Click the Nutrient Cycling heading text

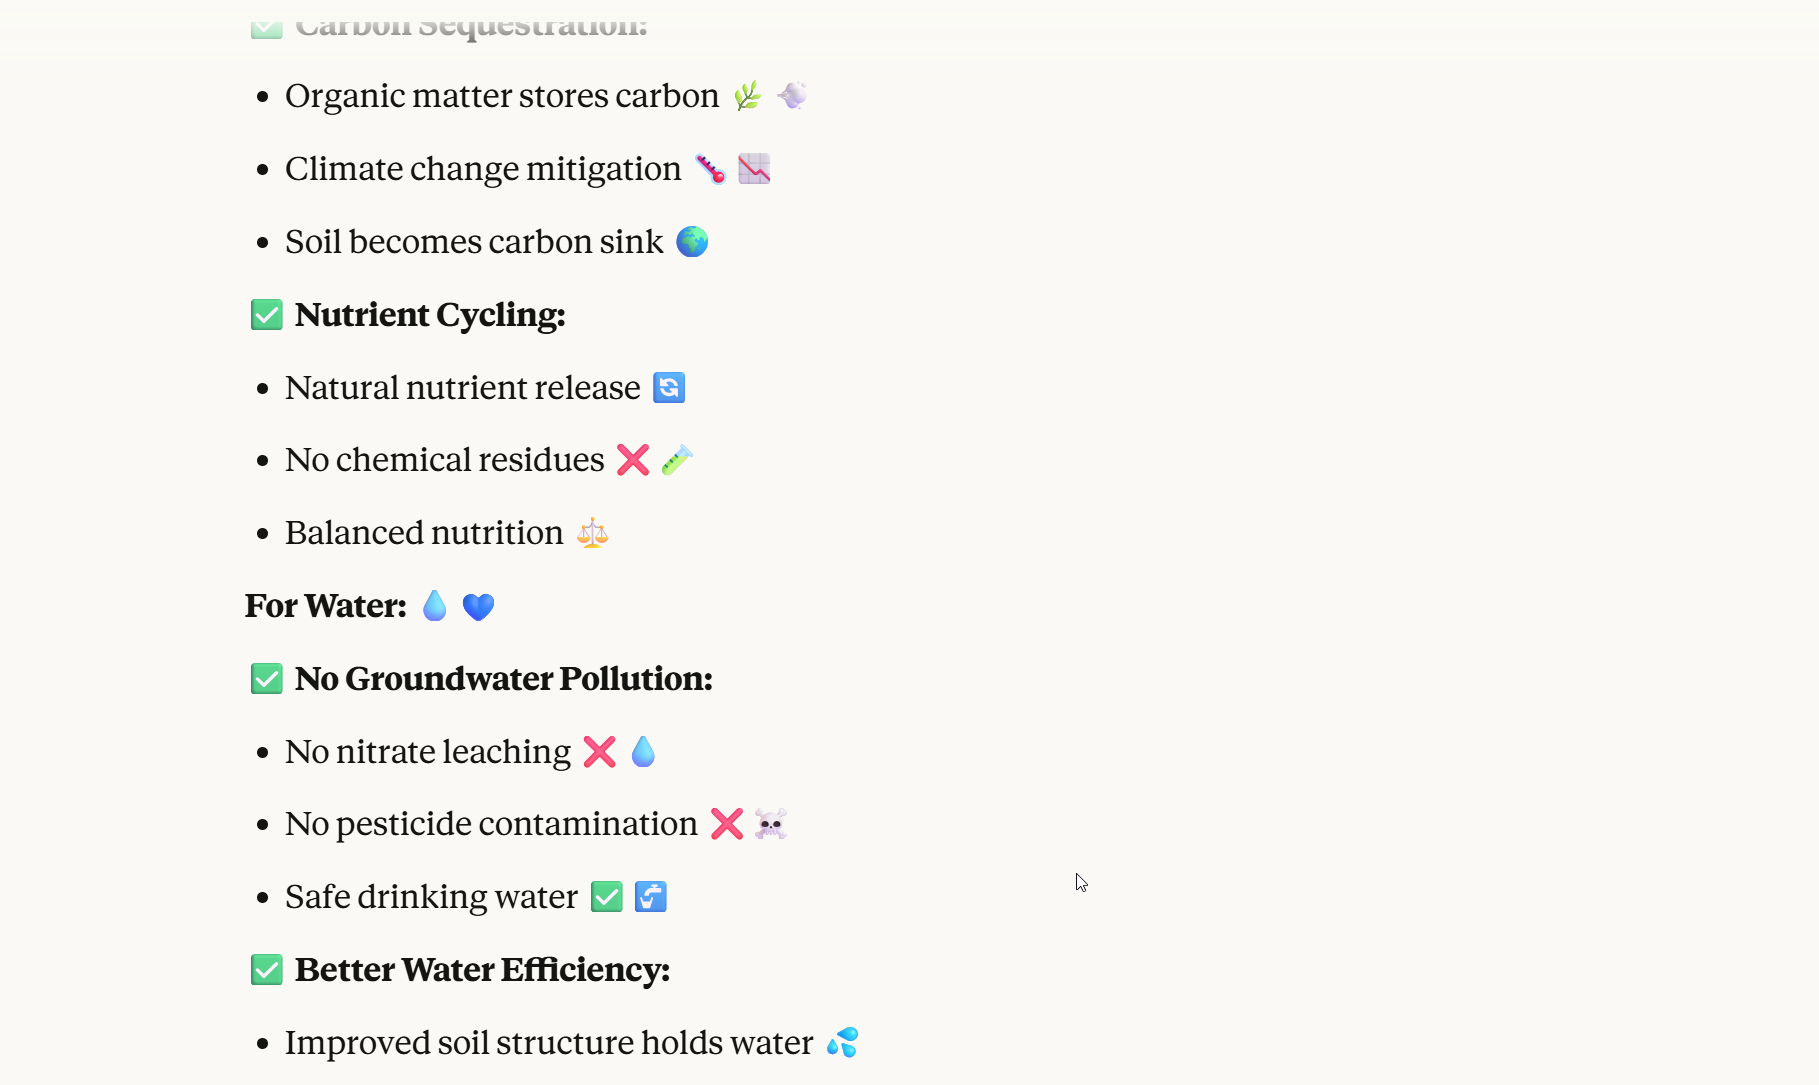pos(430,315)
